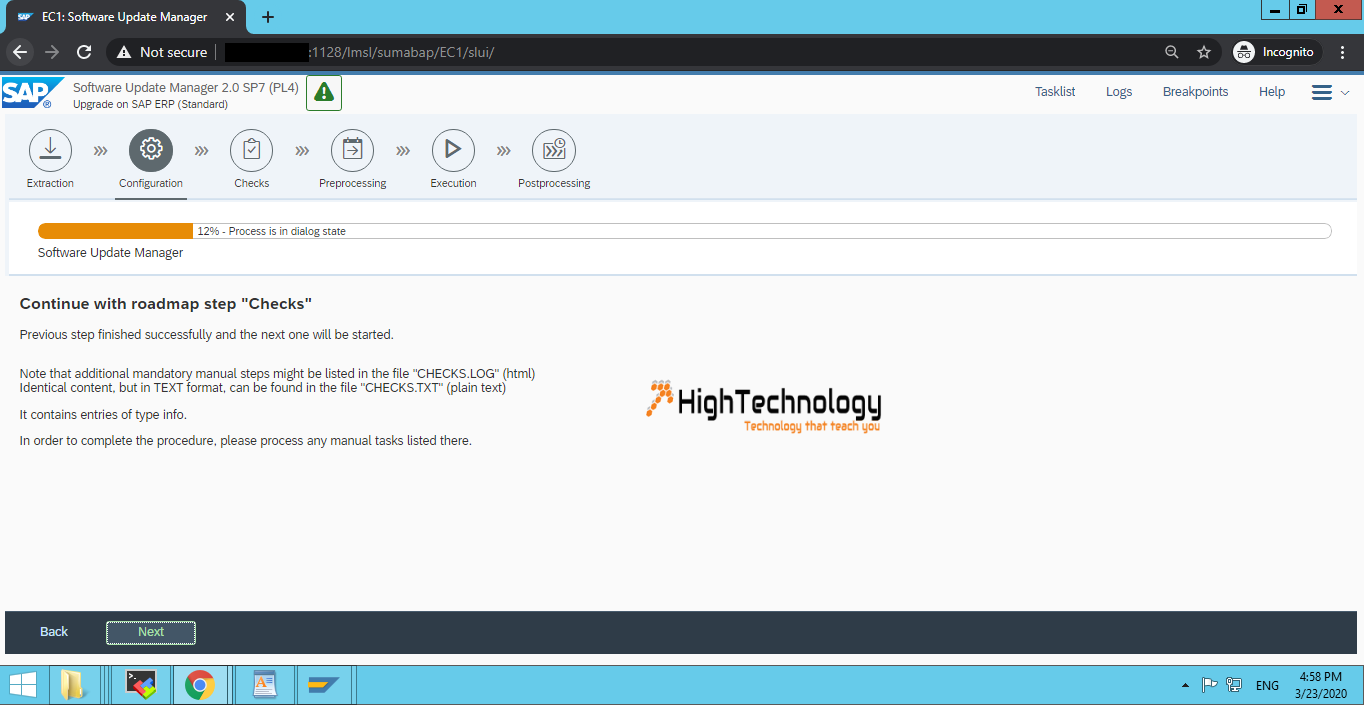Open the green warning triangle notification icon
The width and height of the screenshot is (1364, 705).
324,92
